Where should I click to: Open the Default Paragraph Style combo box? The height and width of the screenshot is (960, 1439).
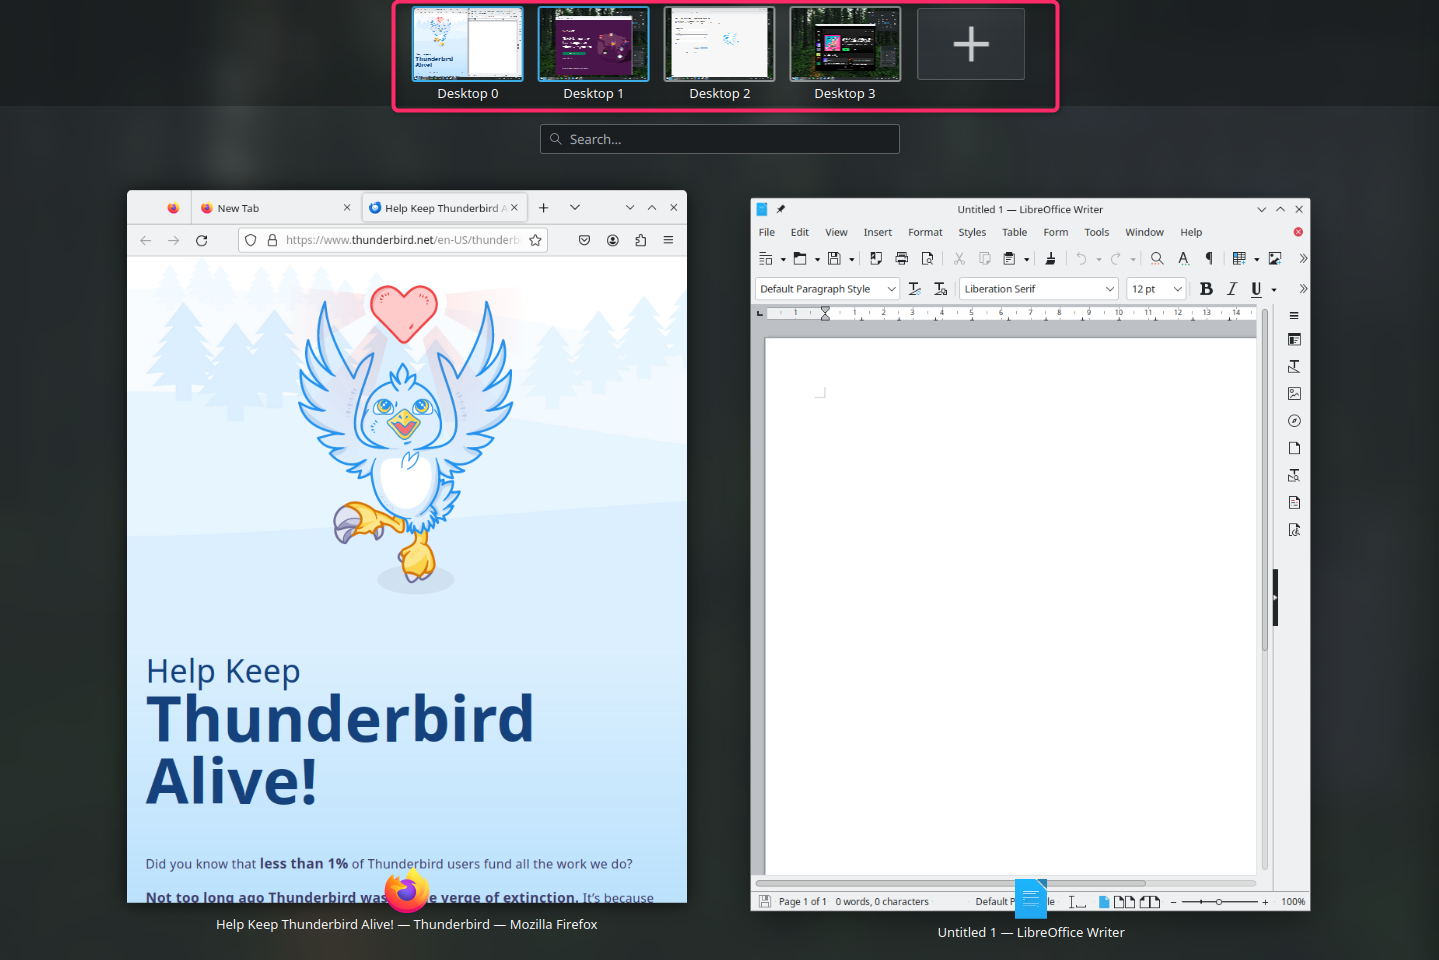[x=828, y=289]
